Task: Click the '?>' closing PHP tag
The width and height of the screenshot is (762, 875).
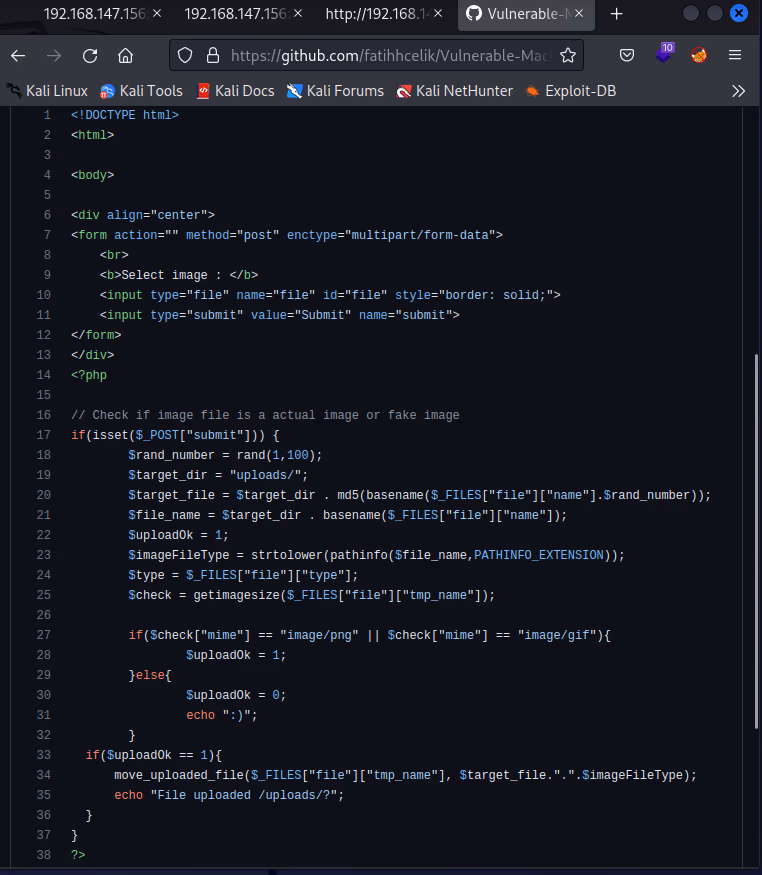Action: point(78,855)
